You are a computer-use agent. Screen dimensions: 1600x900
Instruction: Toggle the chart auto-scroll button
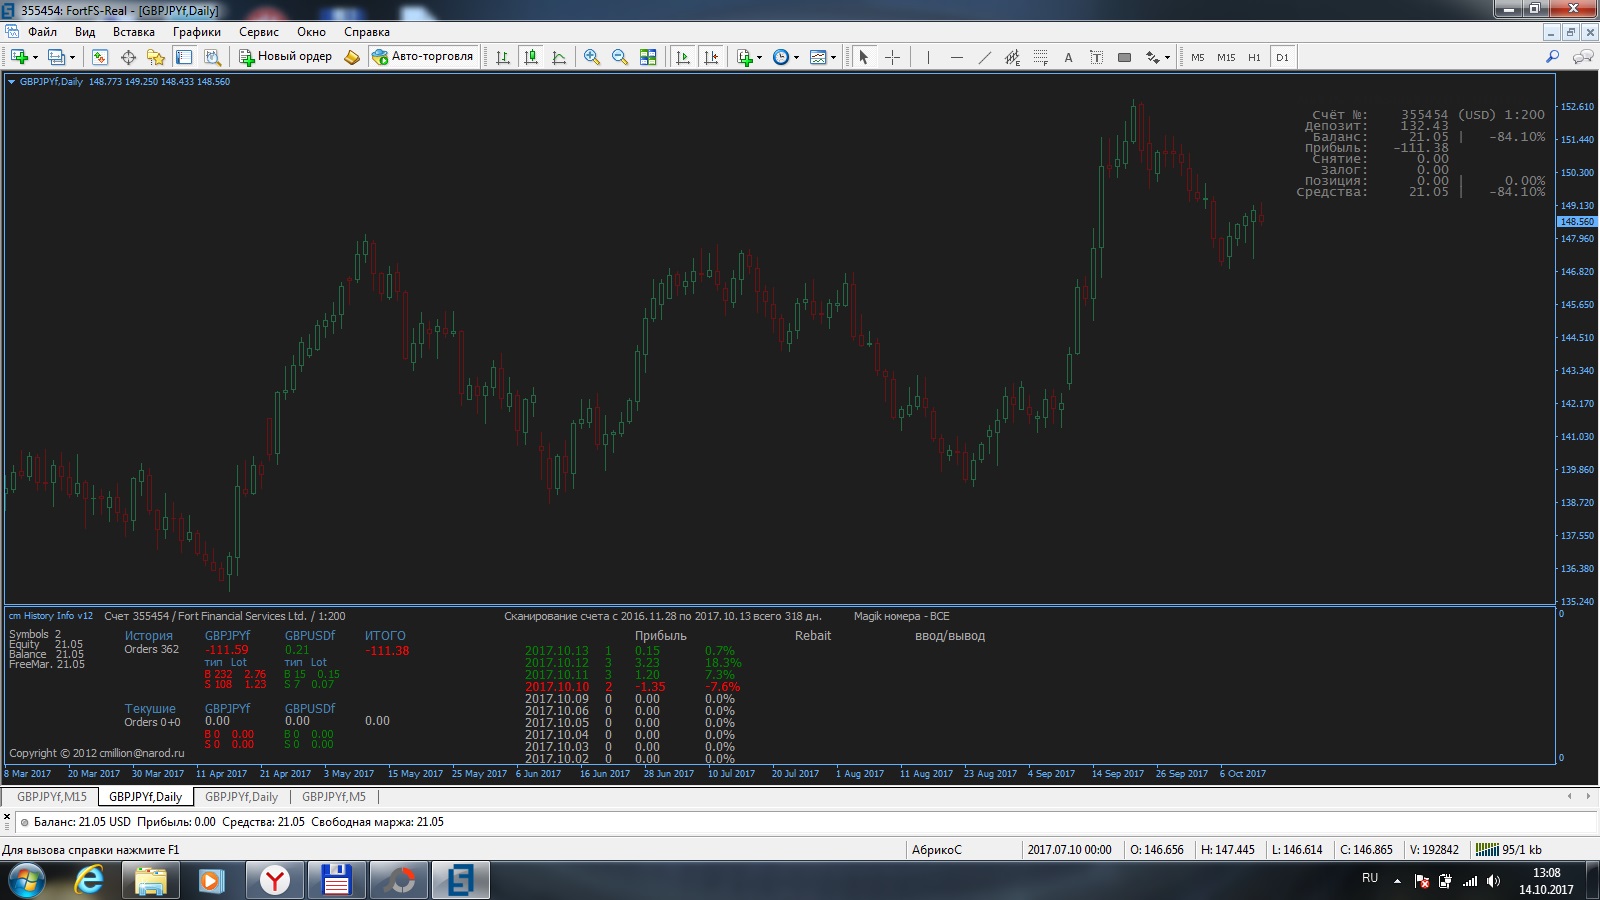click(683, 57)
